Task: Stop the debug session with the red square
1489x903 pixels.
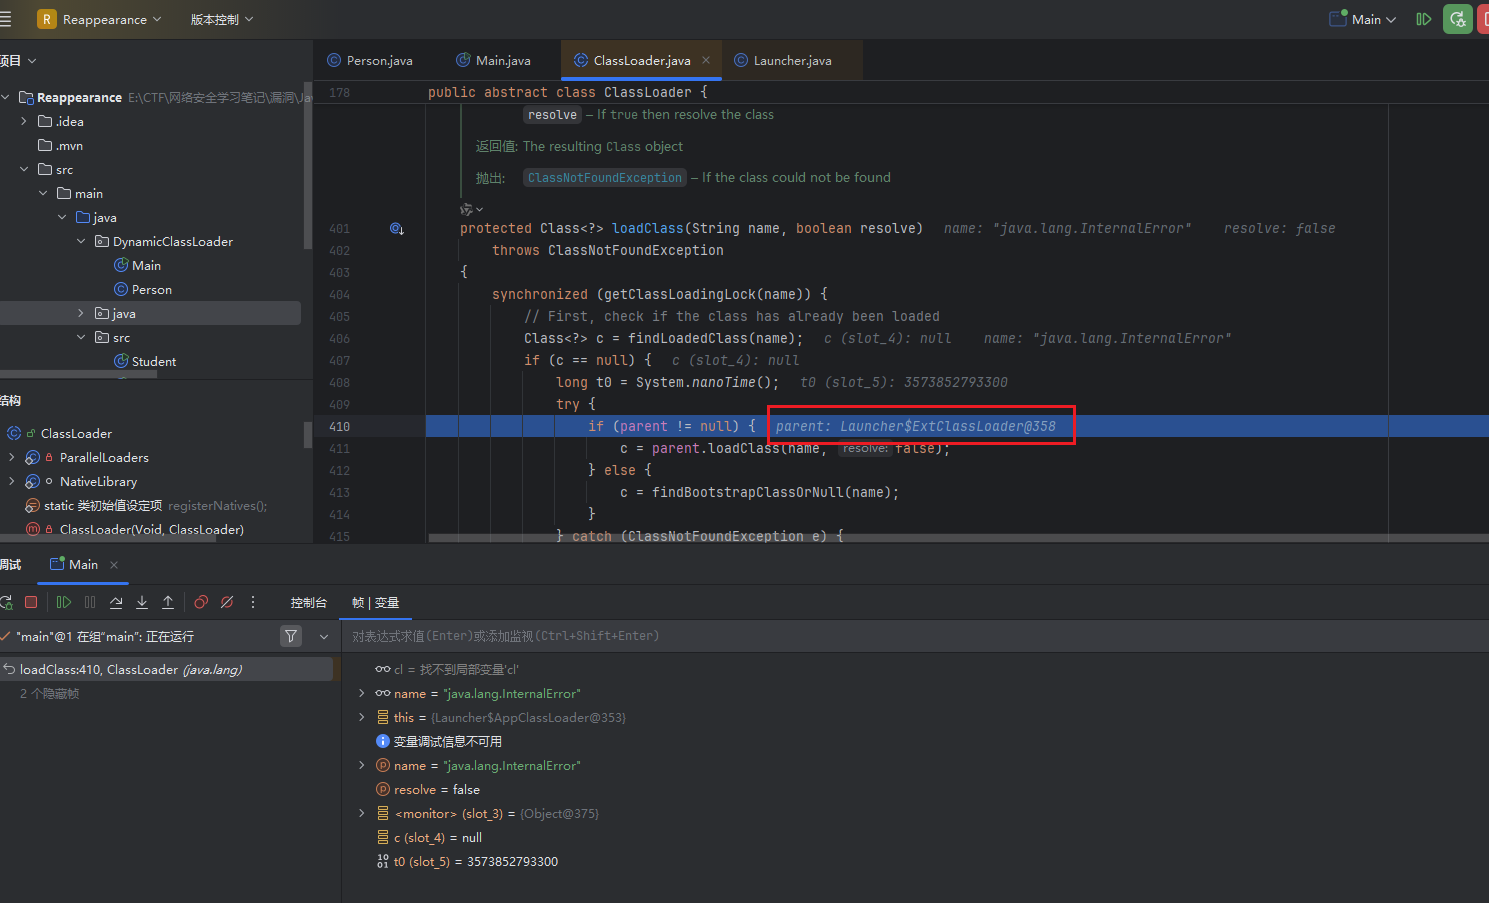Action: pyautogui.click(x=31, y=602)
